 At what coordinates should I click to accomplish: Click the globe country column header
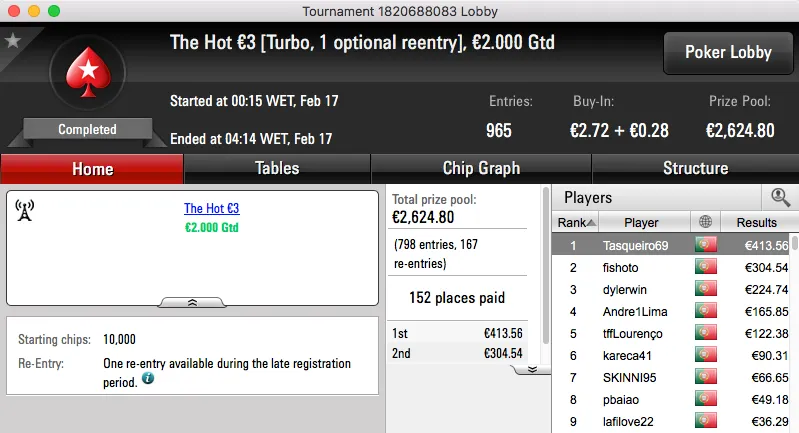[706, 222]
